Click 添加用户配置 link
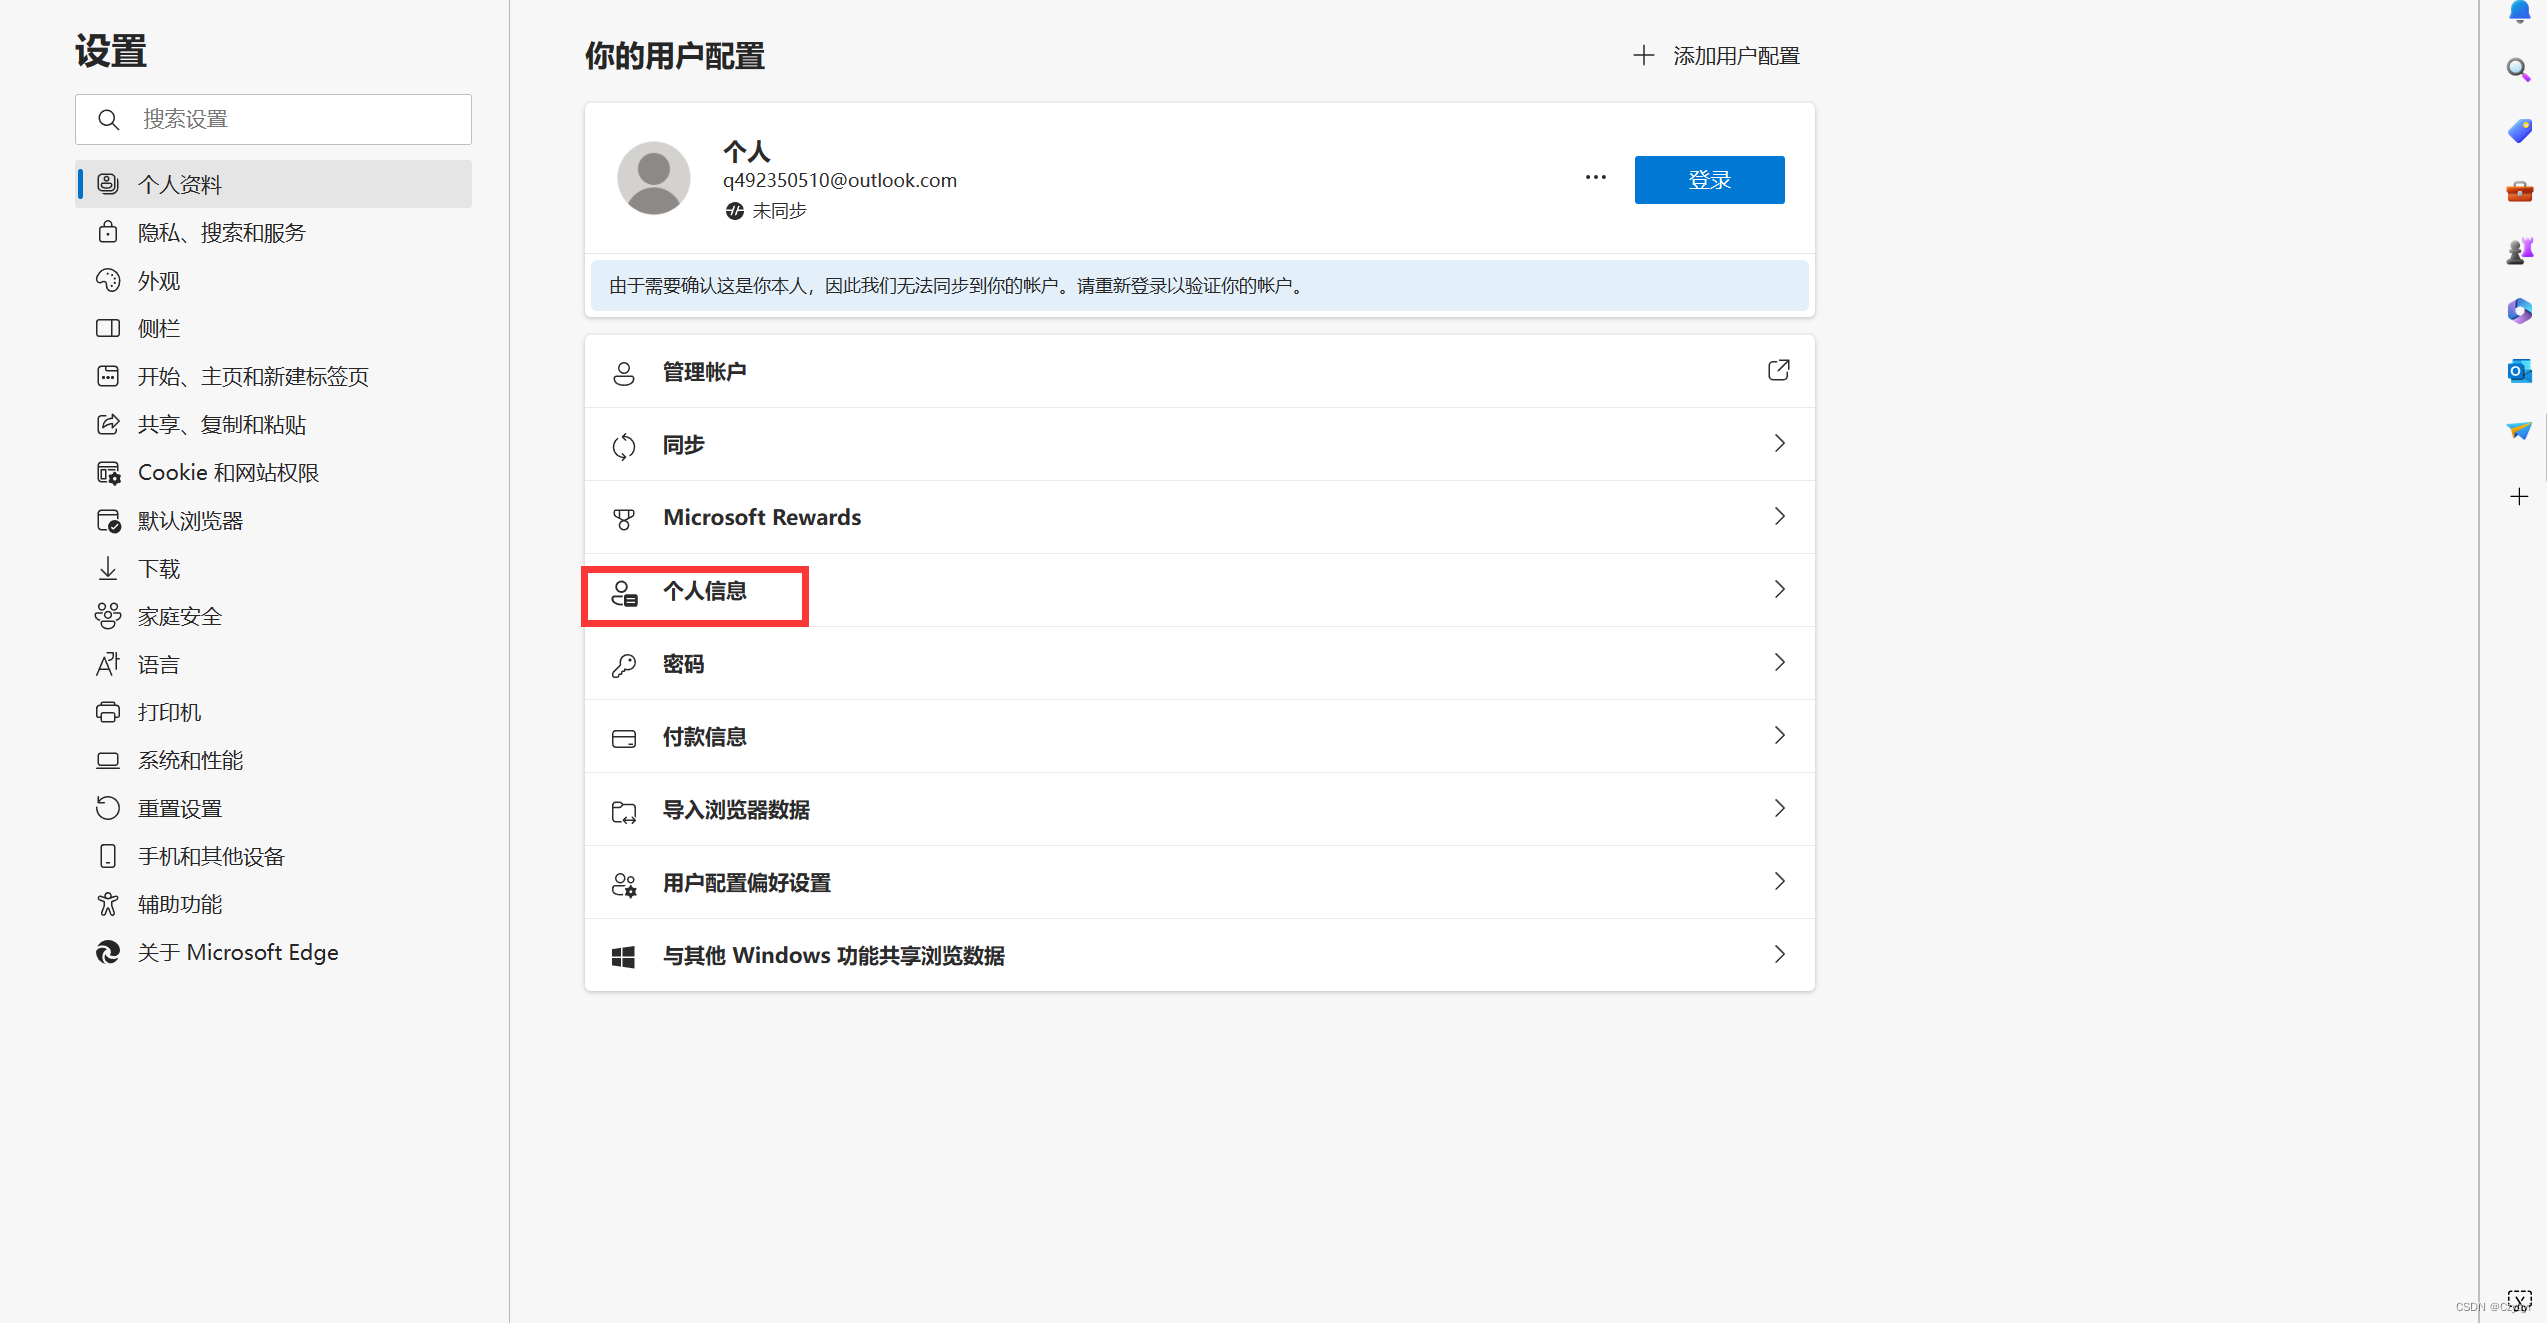This screenshot has height=1323, width=2547. coord(1717,56)
